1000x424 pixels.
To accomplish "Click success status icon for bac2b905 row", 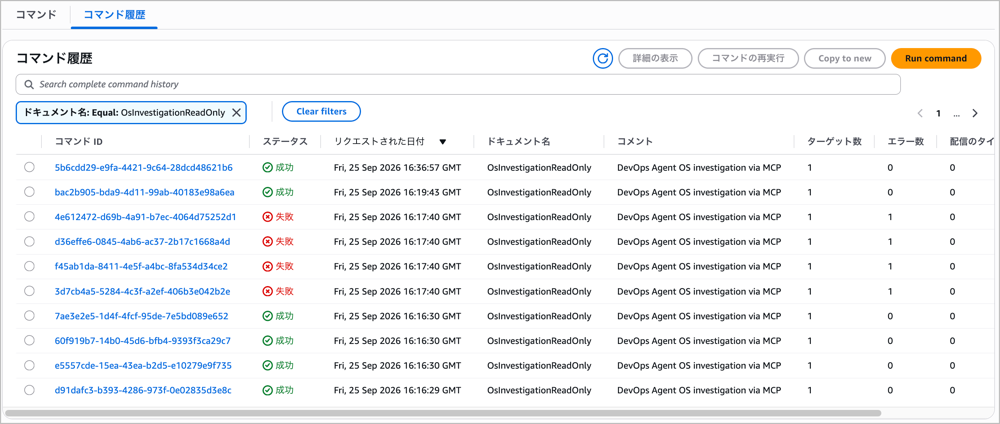I will [267, 193].
